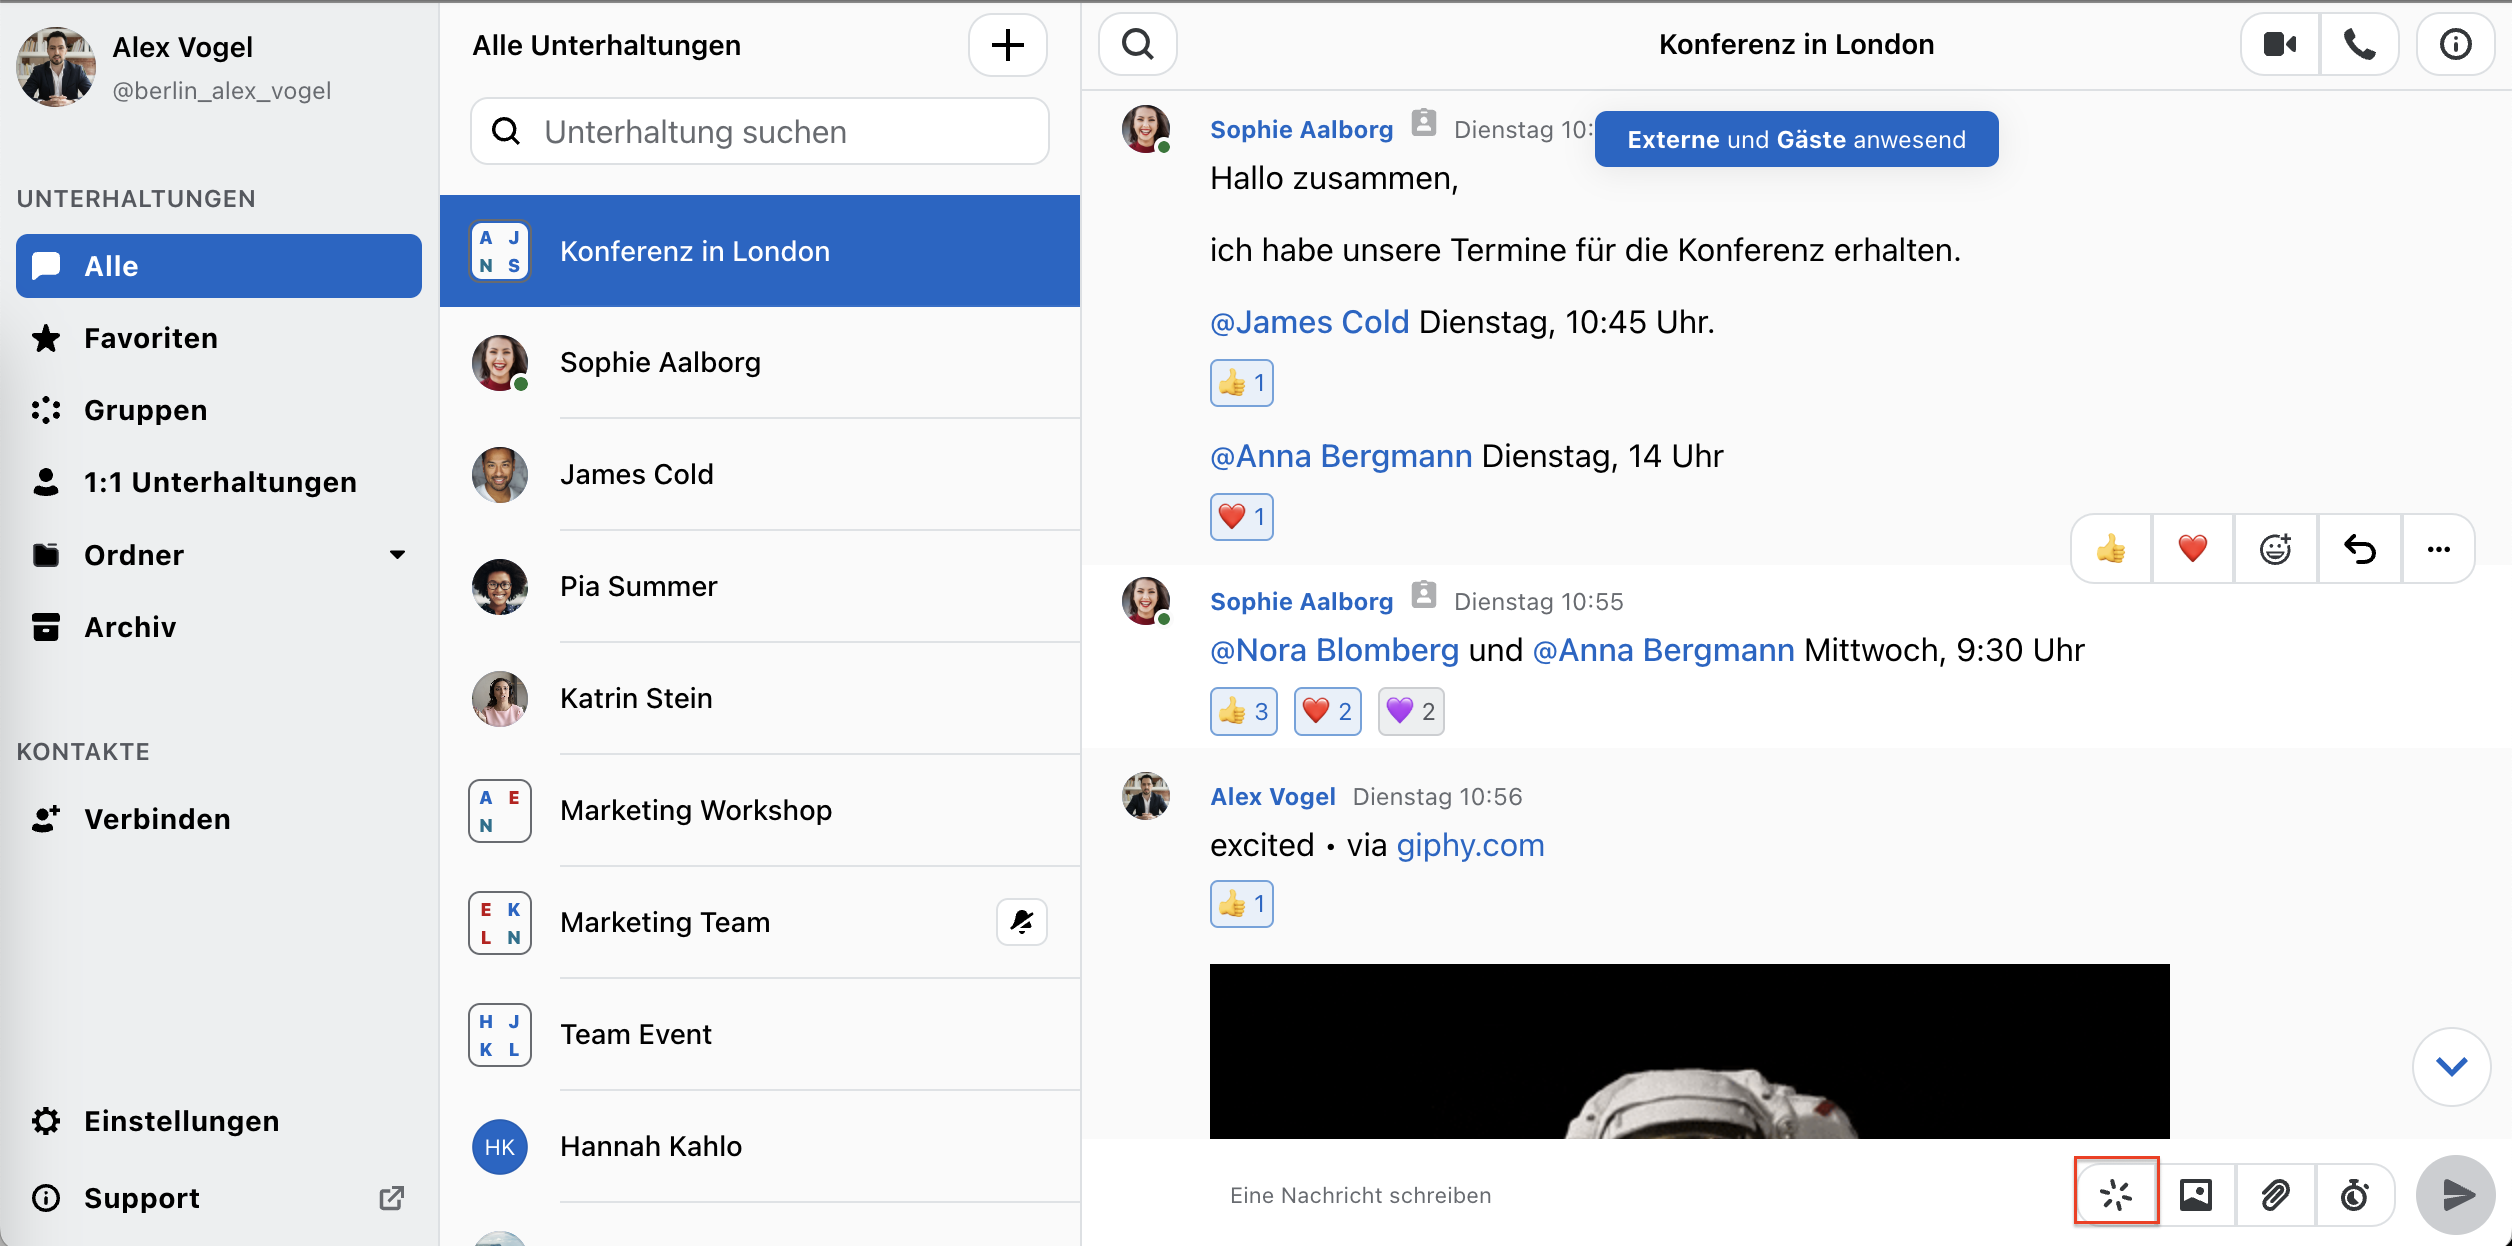Open the Archiv section

[218, 627]
